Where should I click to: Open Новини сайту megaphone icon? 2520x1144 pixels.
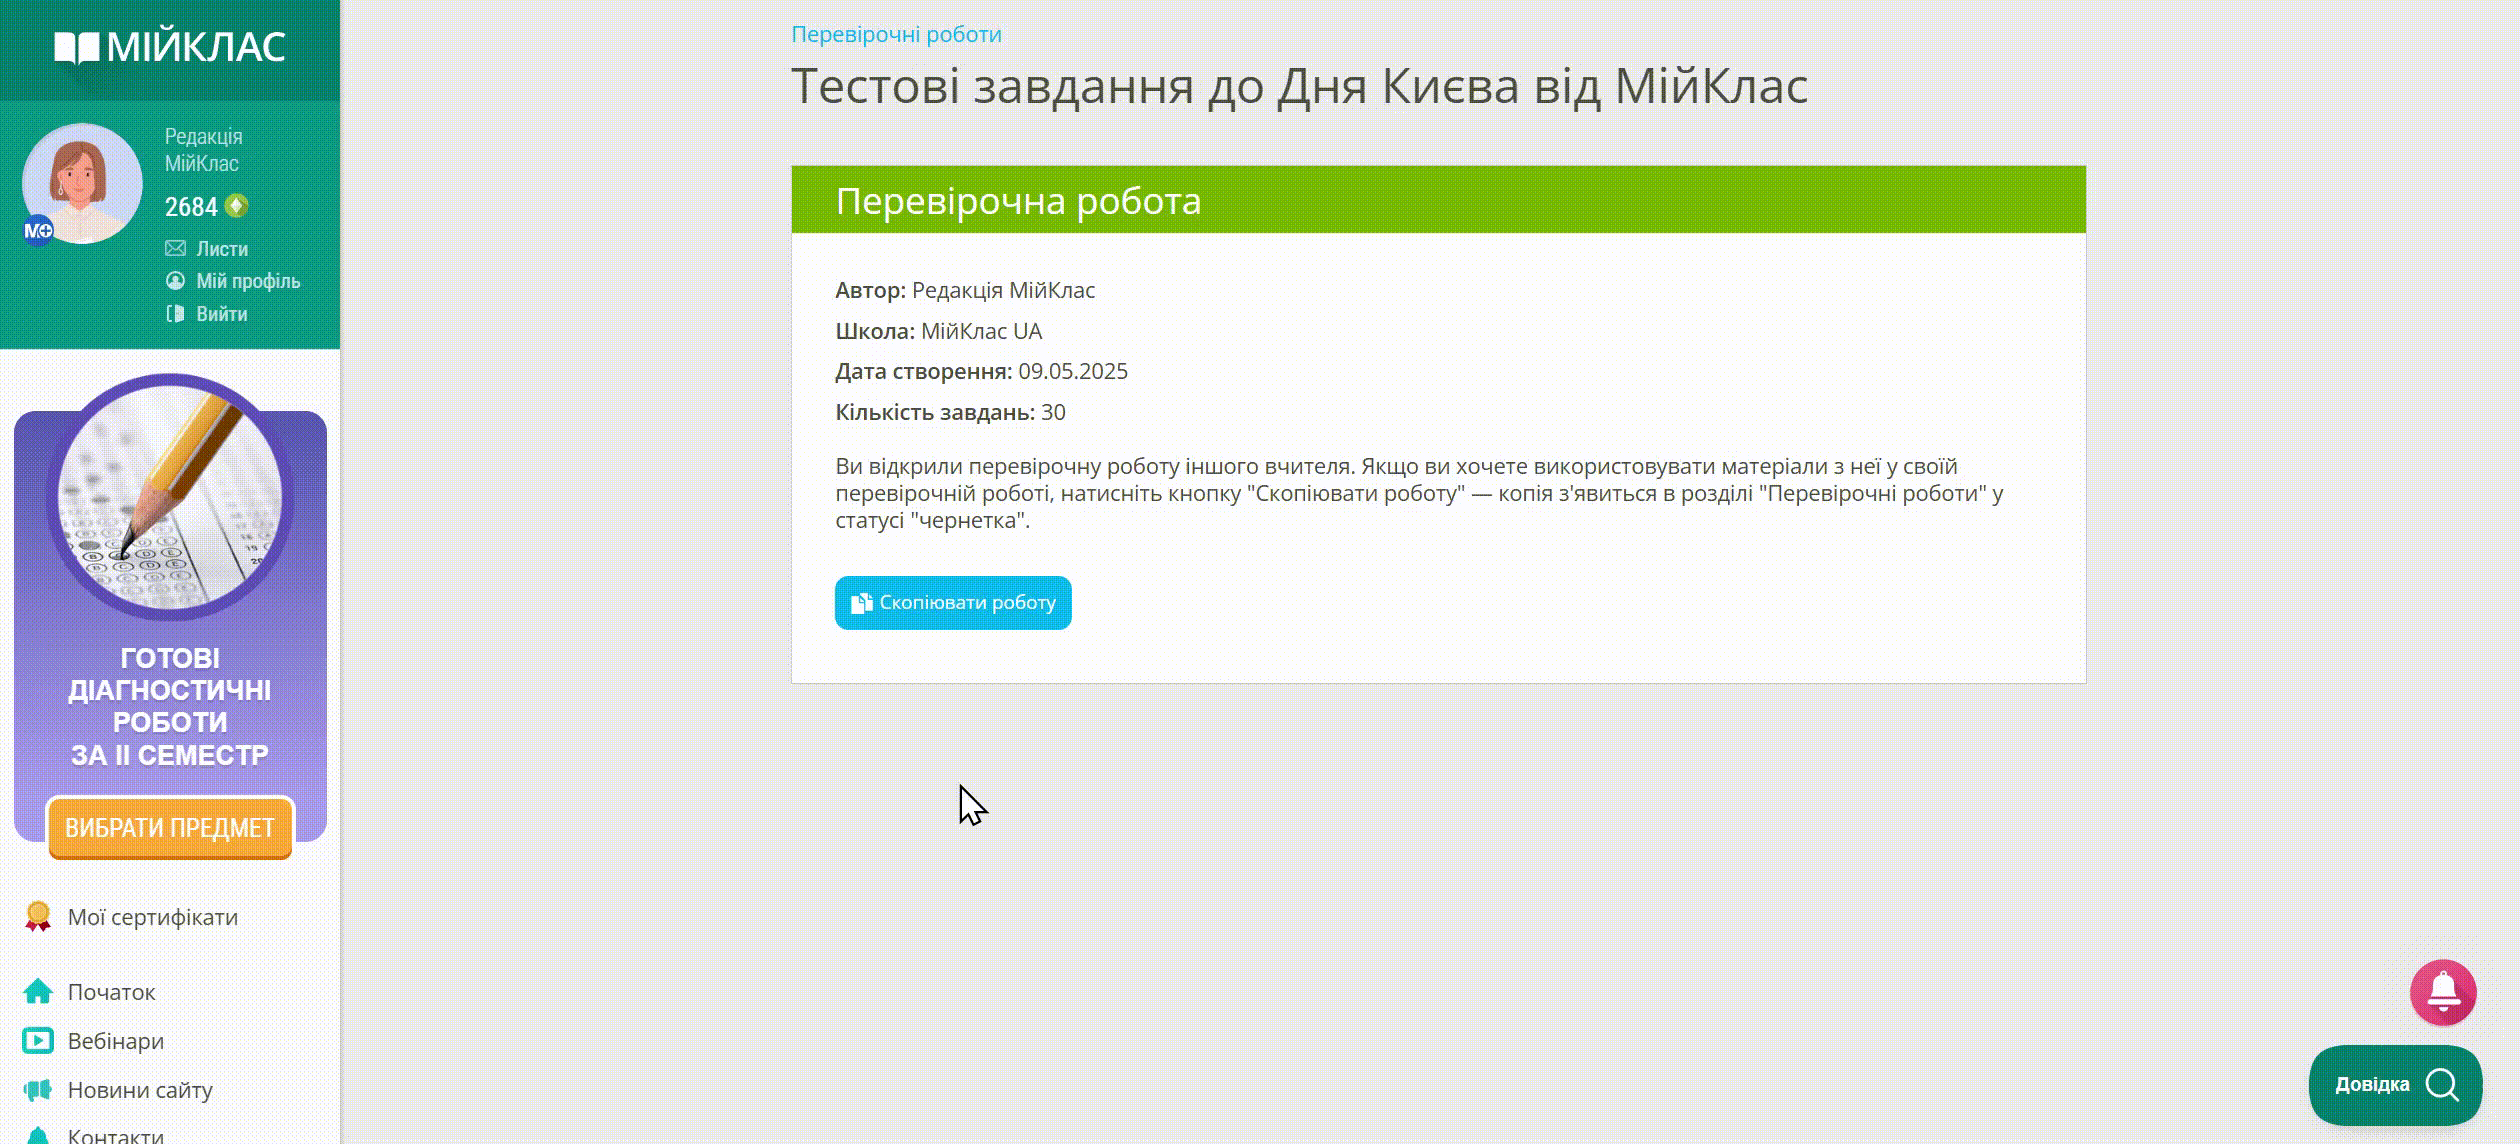38,1090
